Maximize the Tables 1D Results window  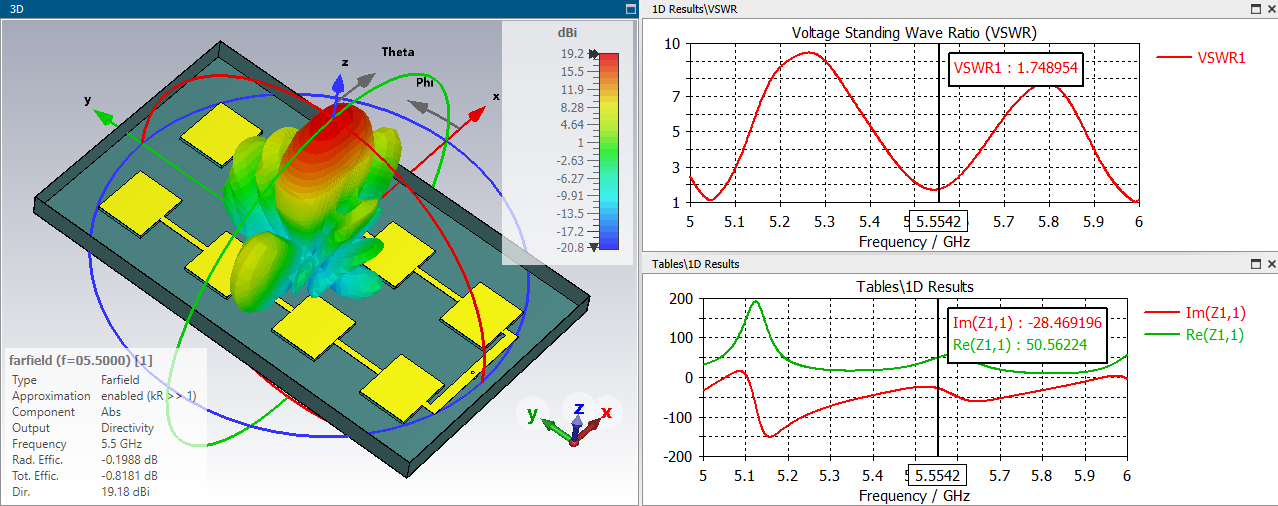pos(1255,264)
